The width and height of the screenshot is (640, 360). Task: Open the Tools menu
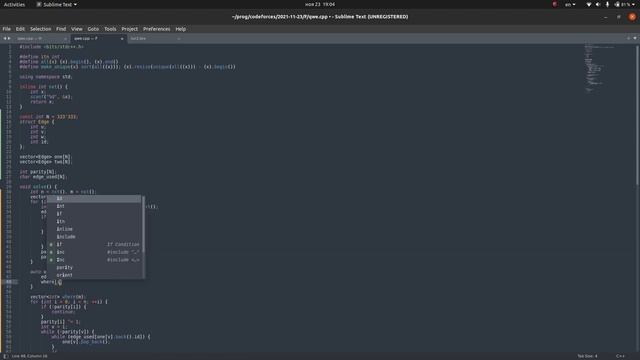pos(110,29)
